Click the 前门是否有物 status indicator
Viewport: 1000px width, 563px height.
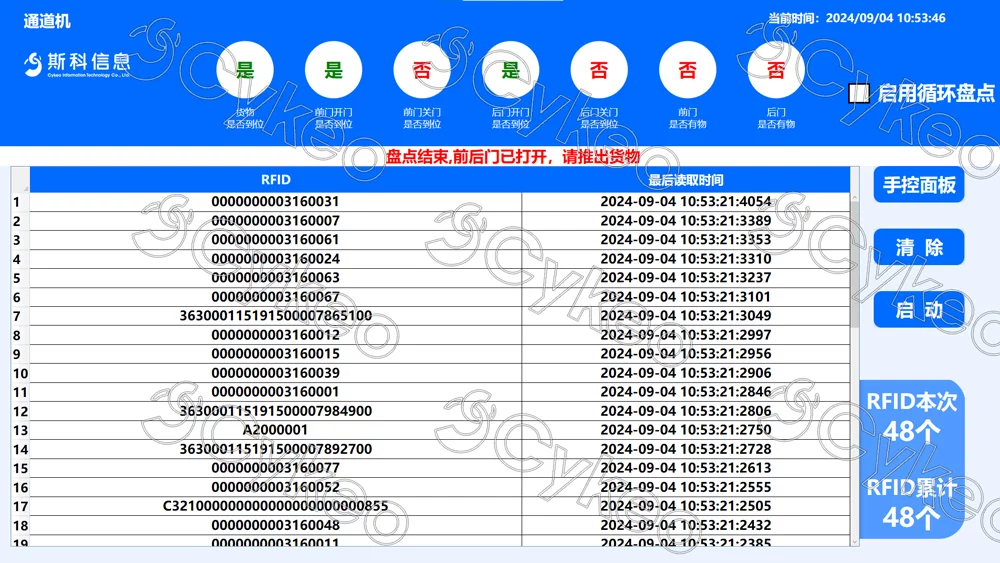687,70
